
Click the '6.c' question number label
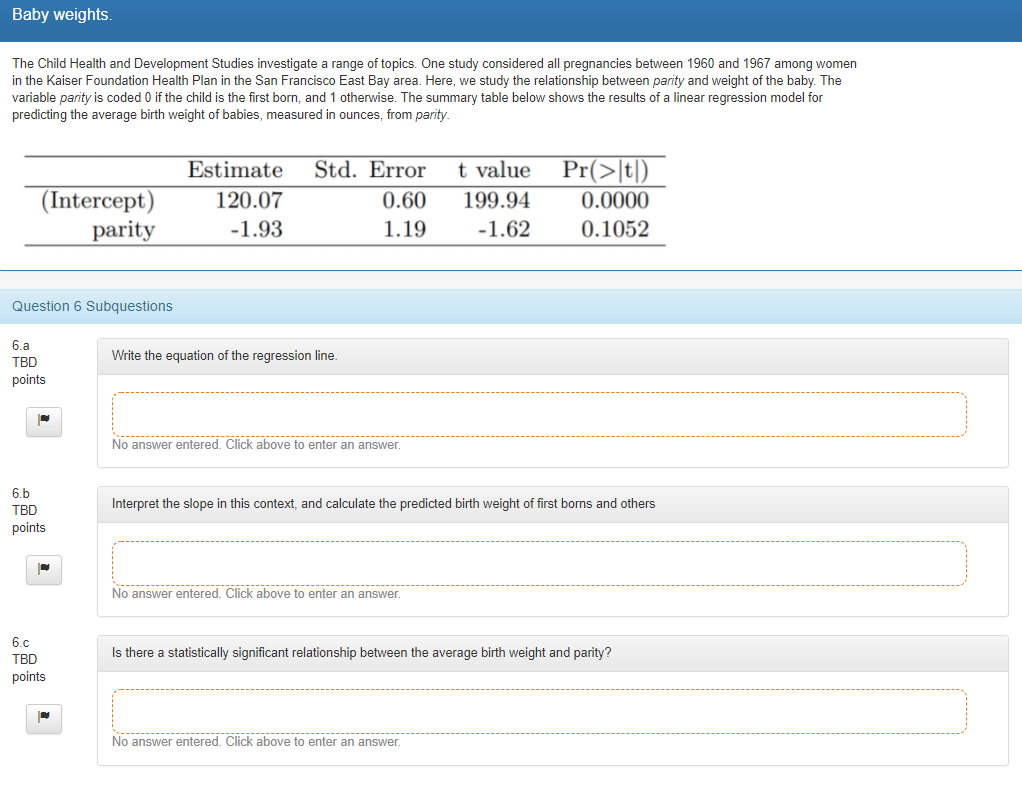pyautogui.click(x=21, y=642)
